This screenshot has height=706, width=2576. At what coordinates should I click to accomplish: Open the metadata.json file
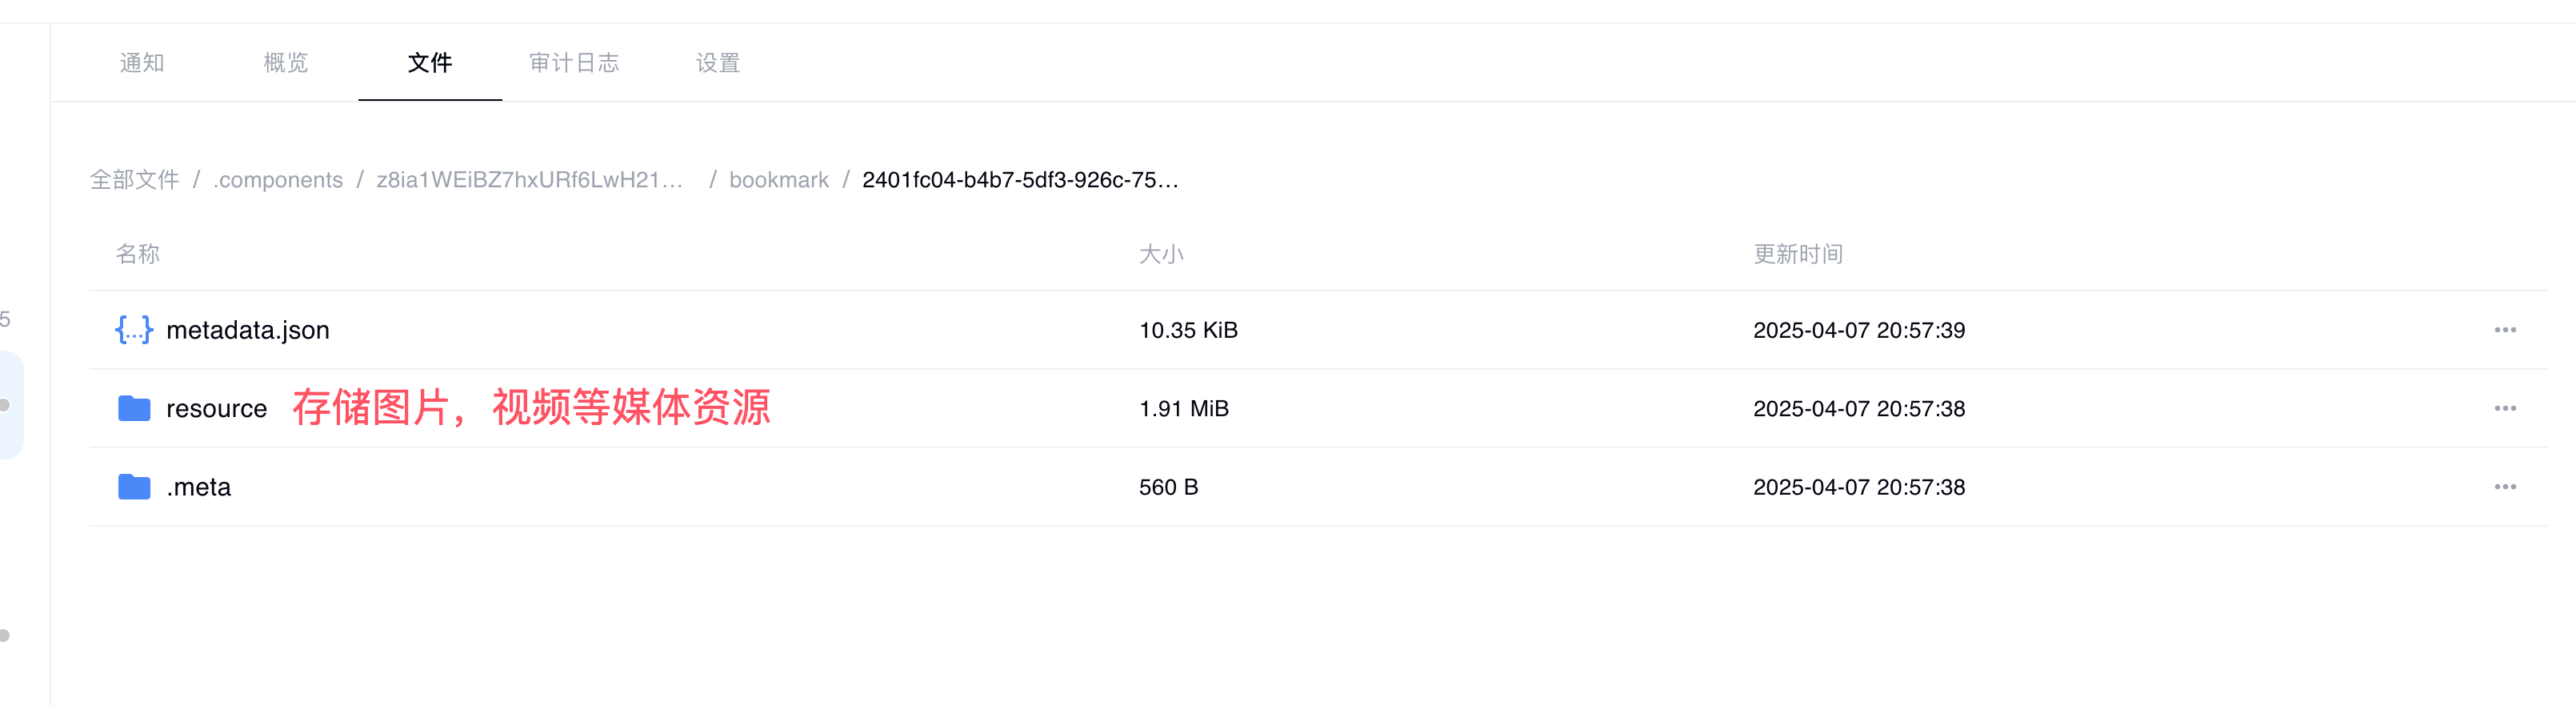tap(248, 330)
